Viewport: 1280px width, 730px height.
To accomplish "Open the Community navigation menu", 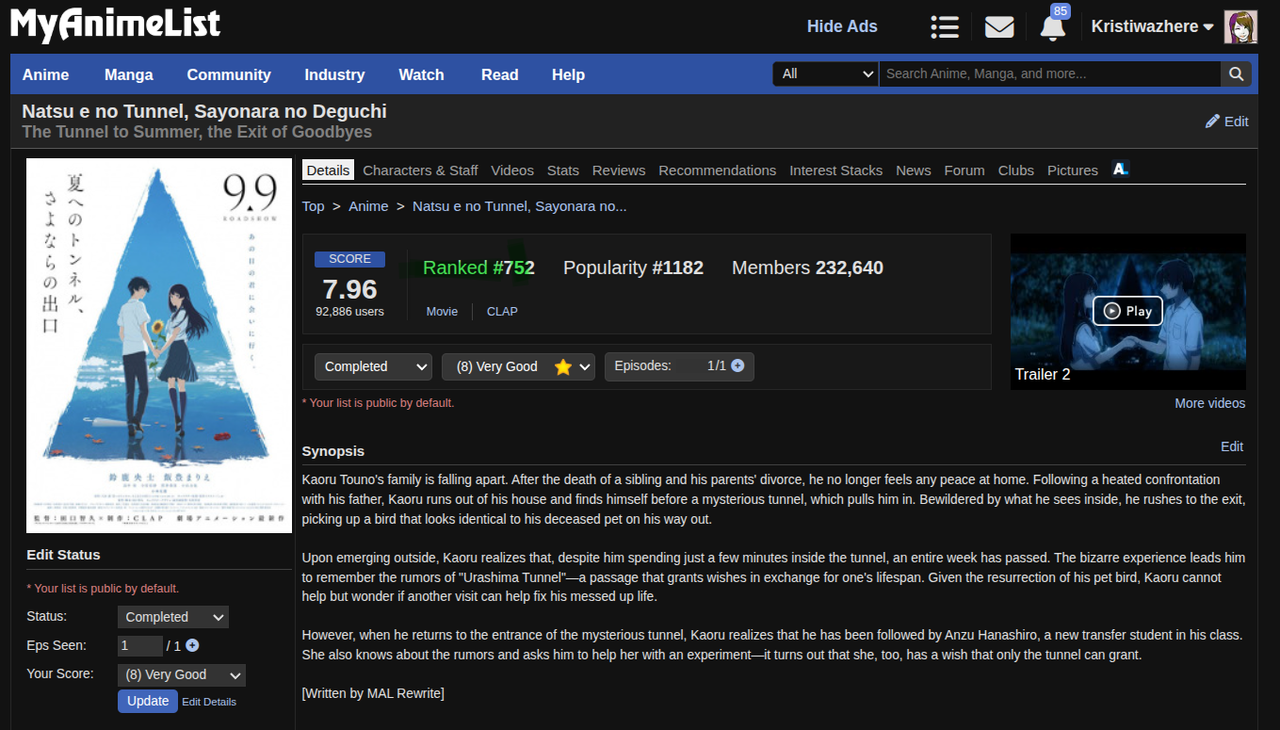I will point(229,75).
